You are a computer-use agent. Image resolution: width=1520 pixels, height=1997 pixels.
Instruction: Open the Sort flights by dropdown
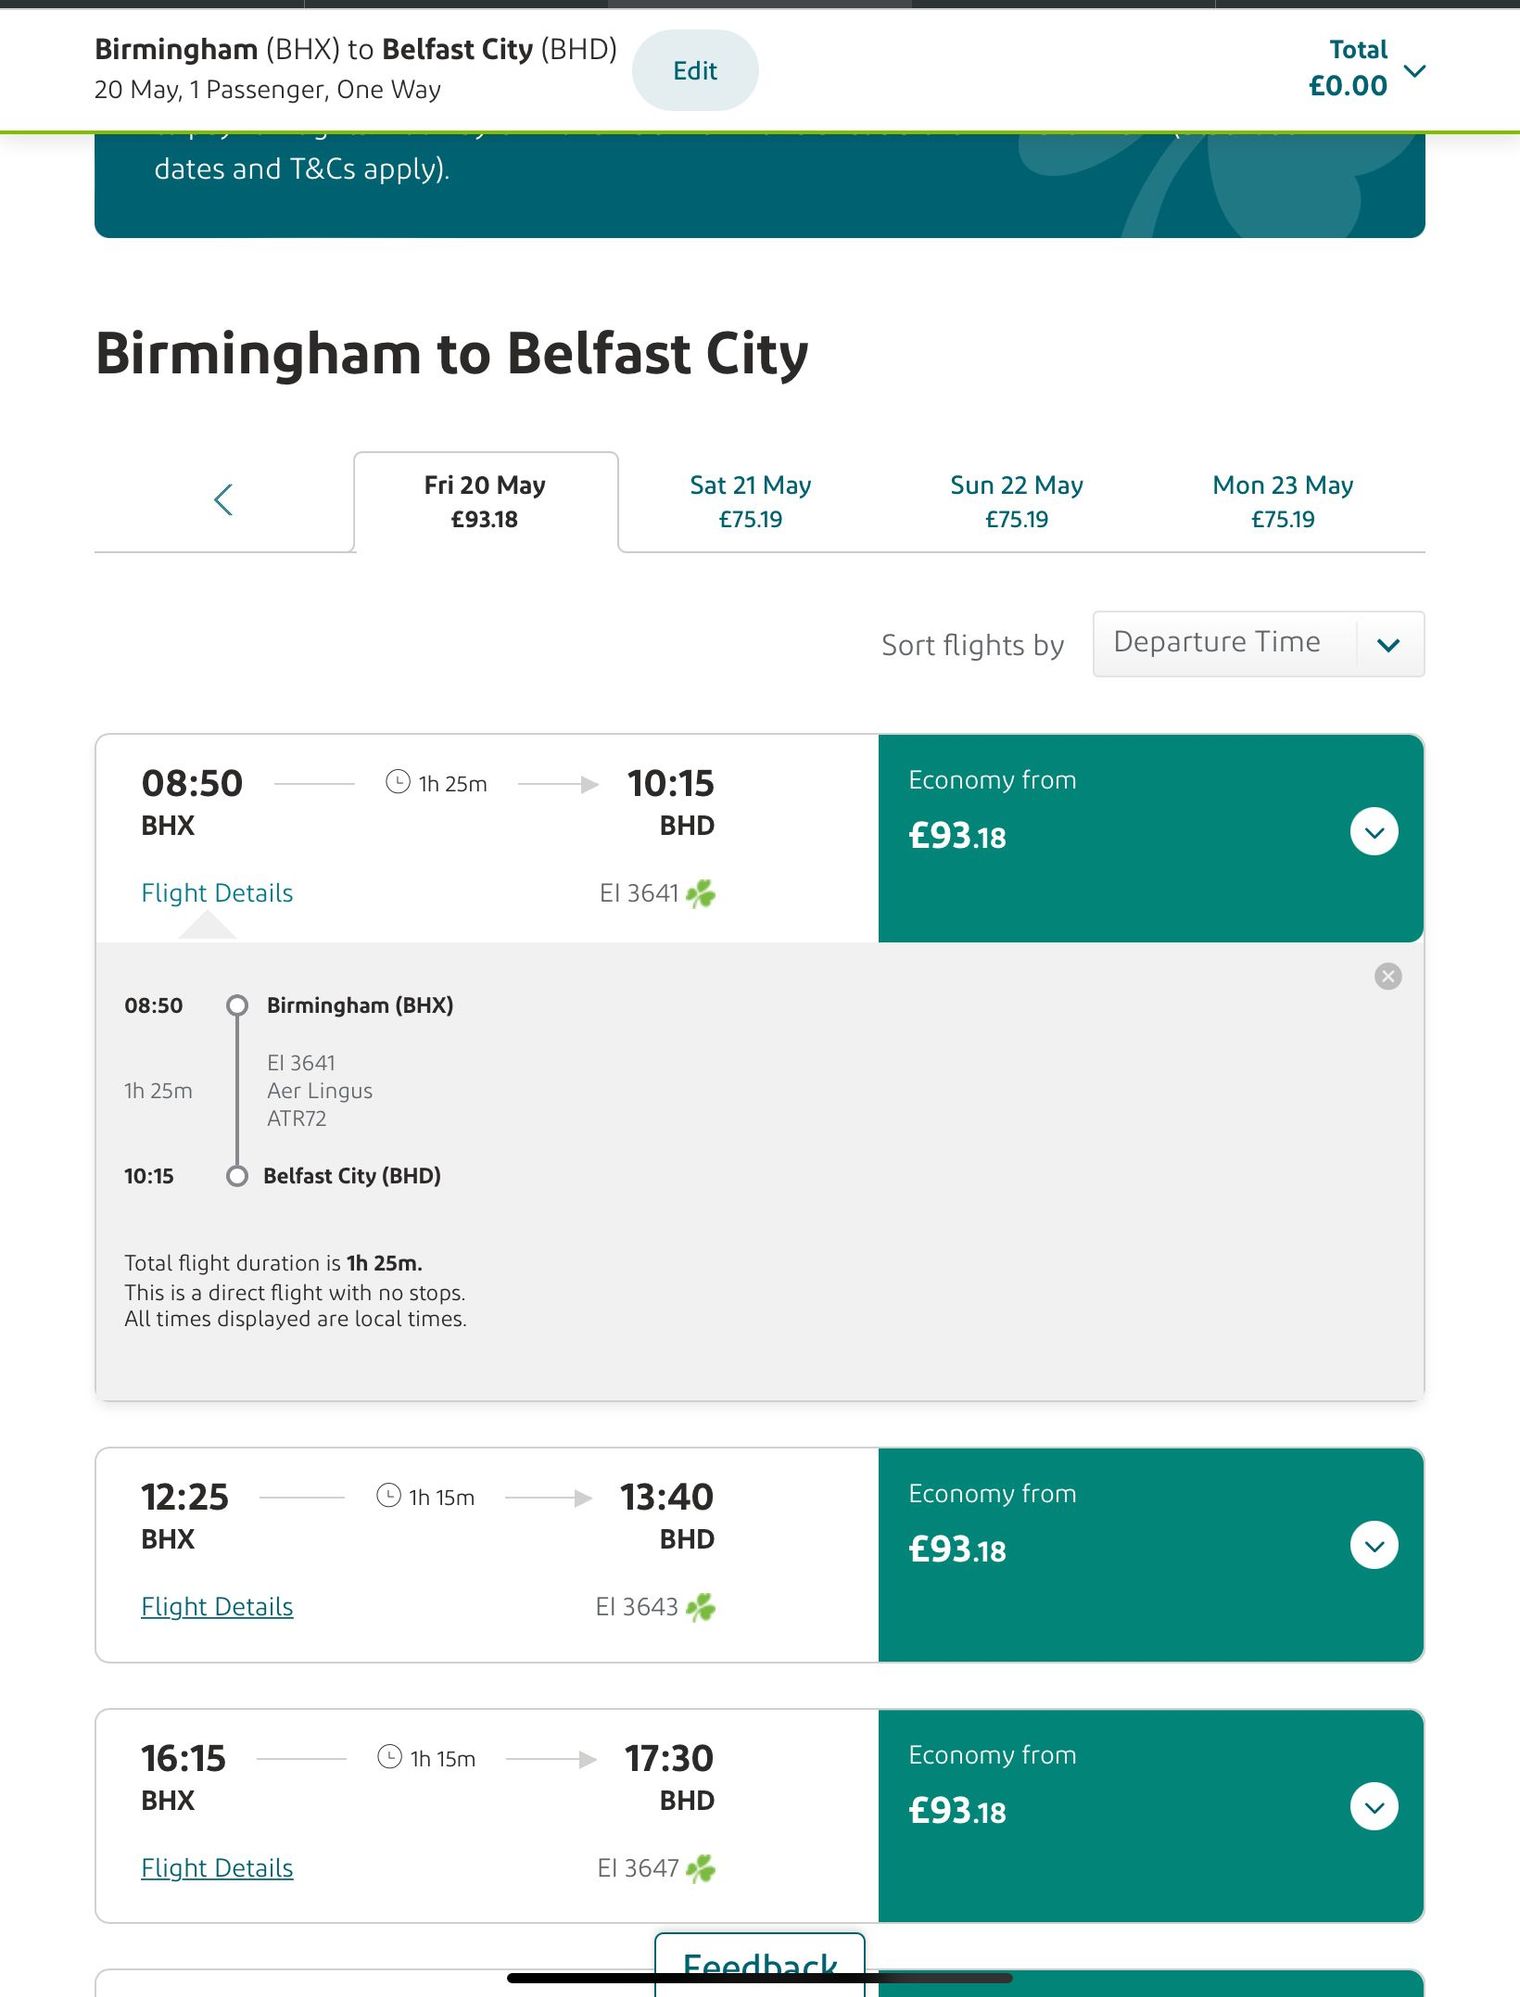tap(1258, 644)
